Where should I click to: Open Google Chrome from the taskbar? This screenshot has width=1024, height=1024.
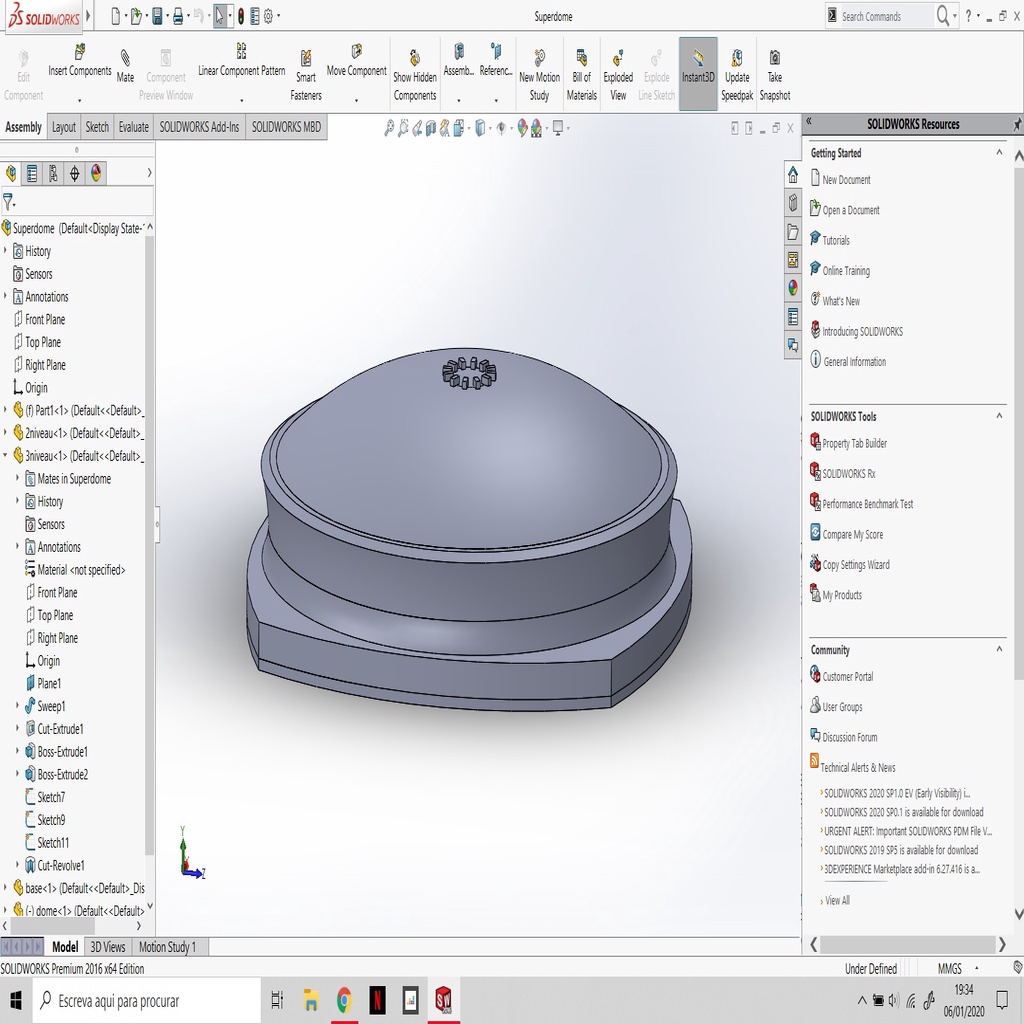coord(344,1000)
